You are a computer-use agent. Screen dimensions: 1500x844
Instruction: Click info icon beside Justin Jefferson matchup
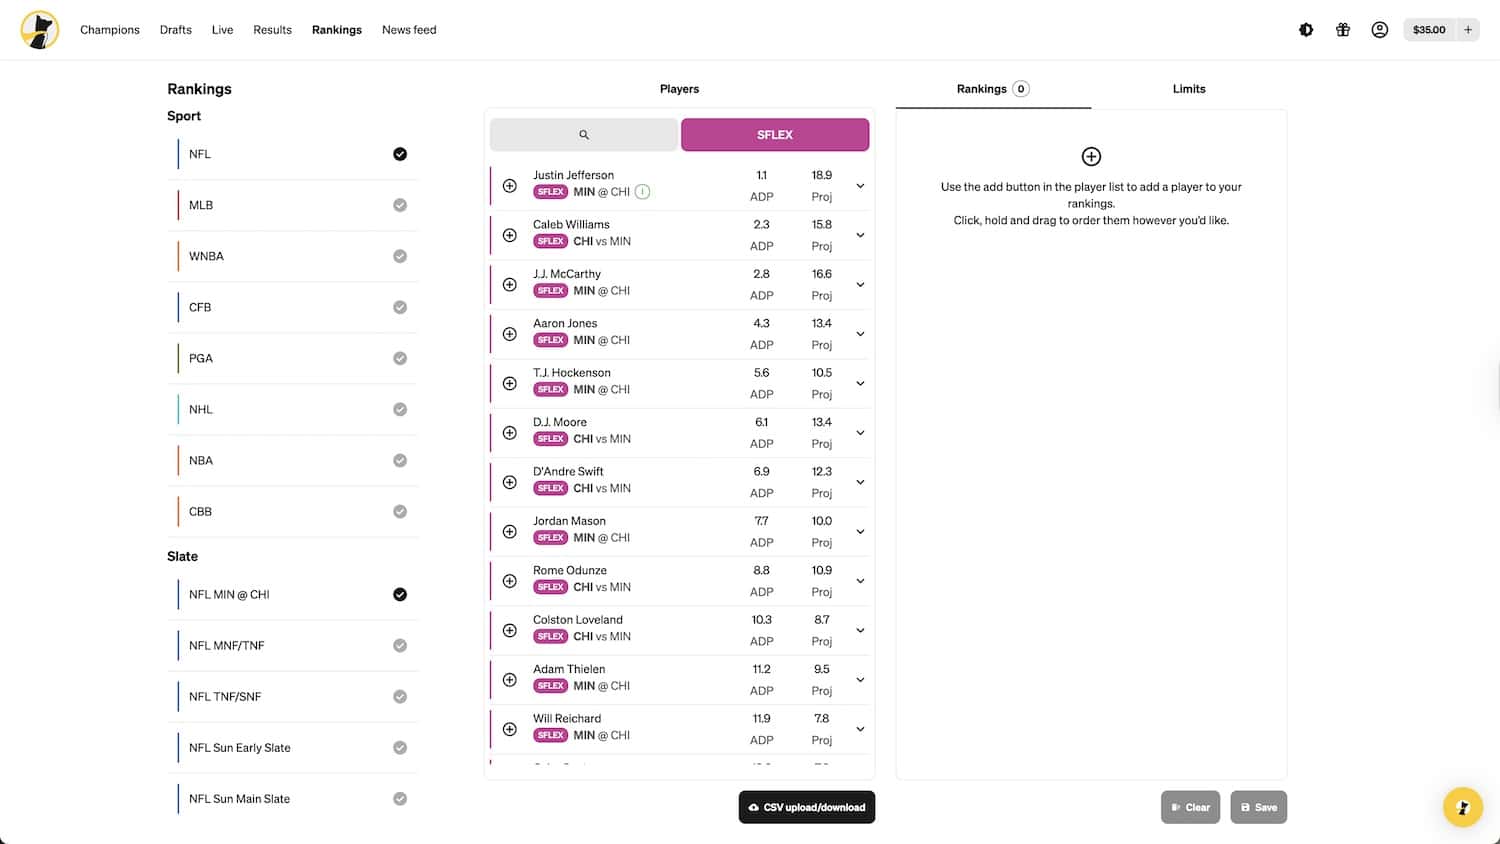tap(643, 192)
